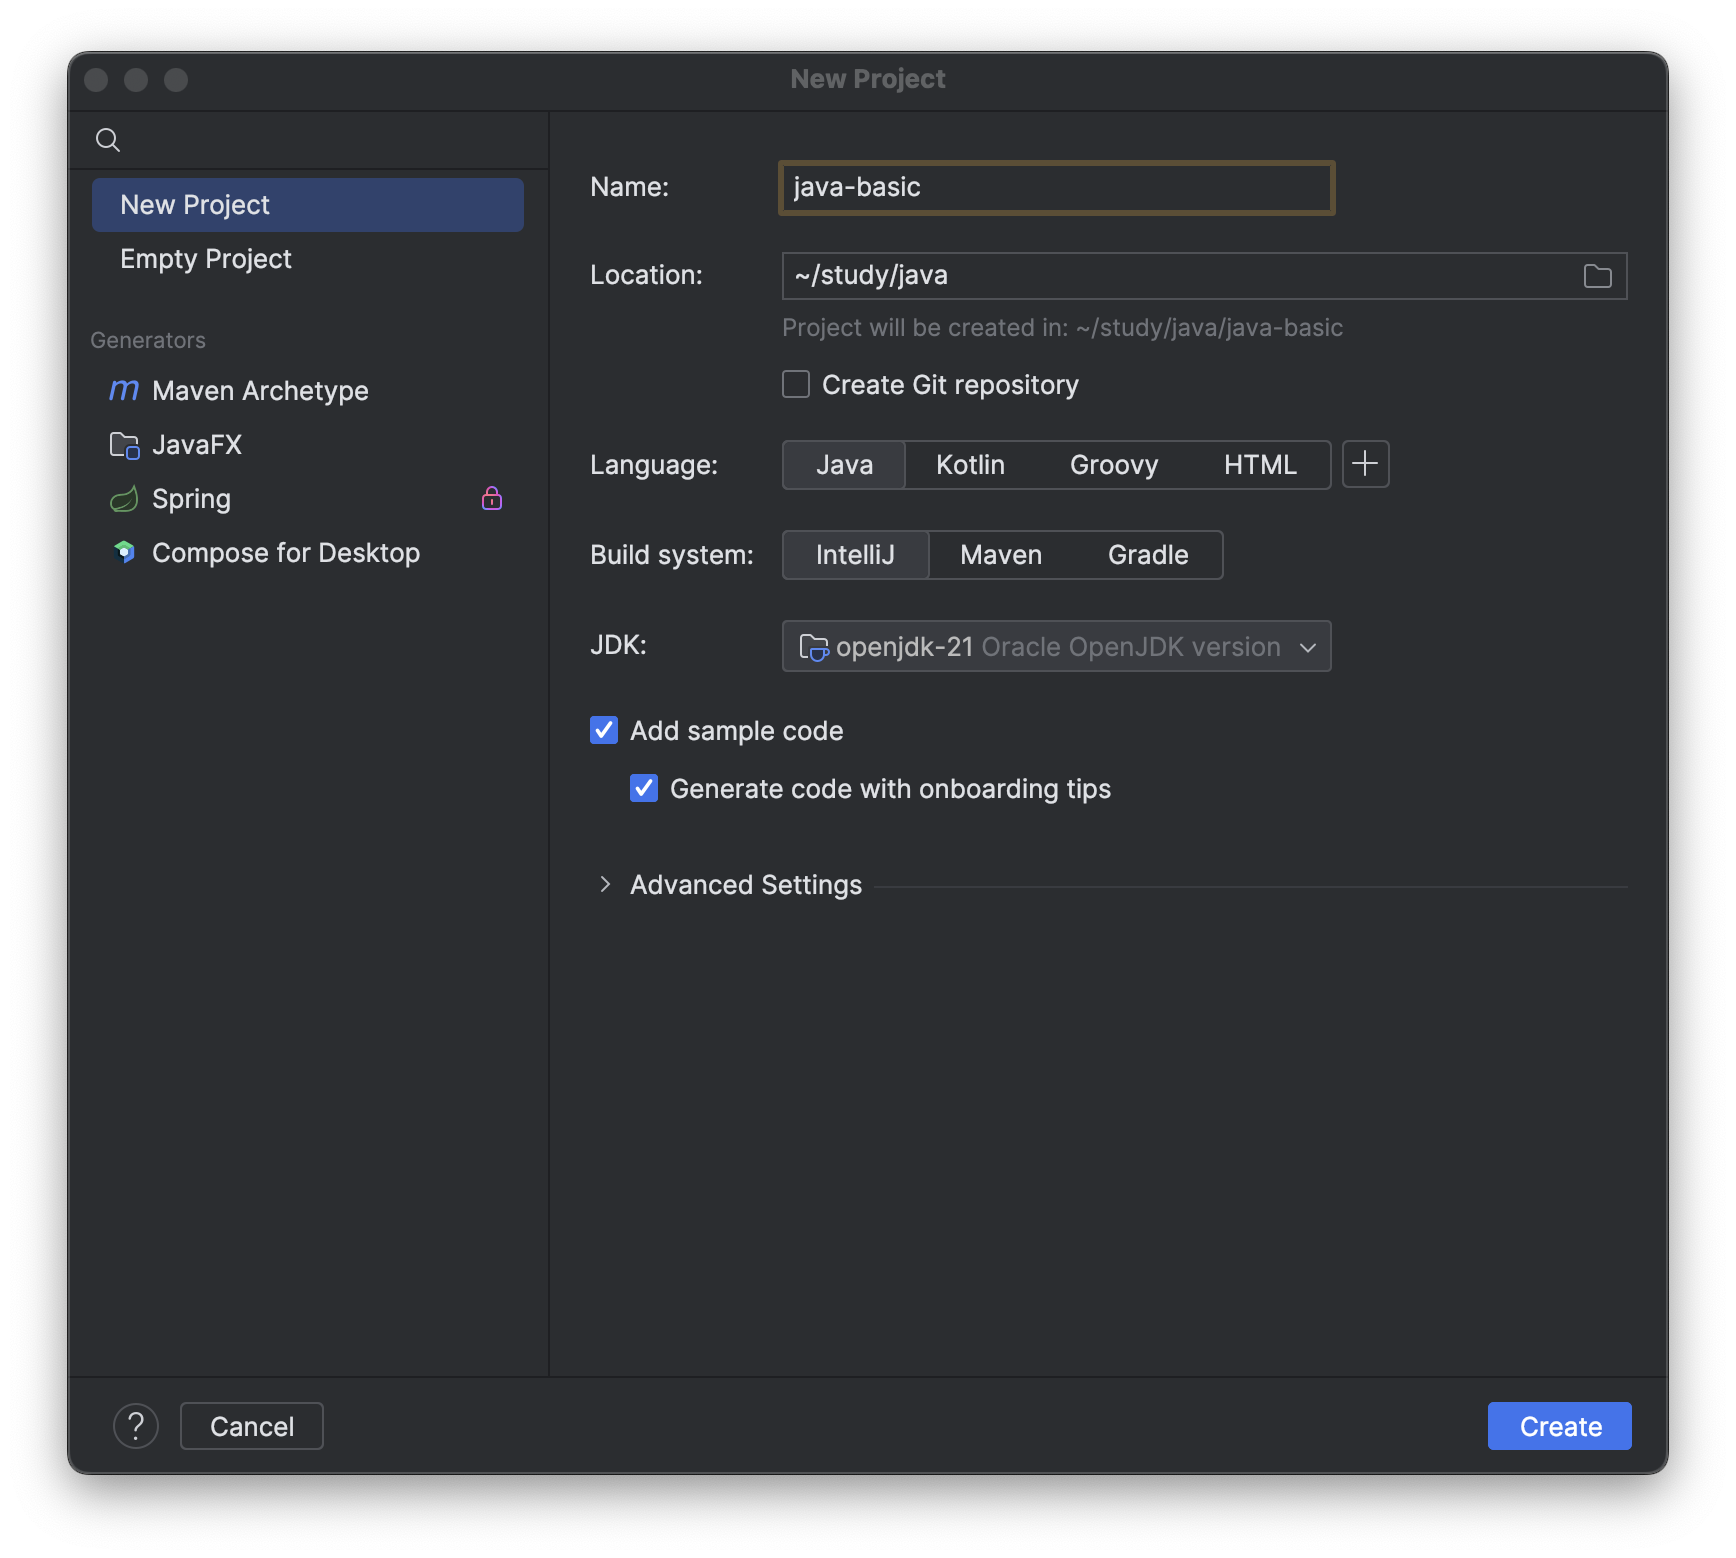The width and height of the screenshot is (1736, 1558).
Task: Click into the project Name field
Action: tap(1056, 188)
